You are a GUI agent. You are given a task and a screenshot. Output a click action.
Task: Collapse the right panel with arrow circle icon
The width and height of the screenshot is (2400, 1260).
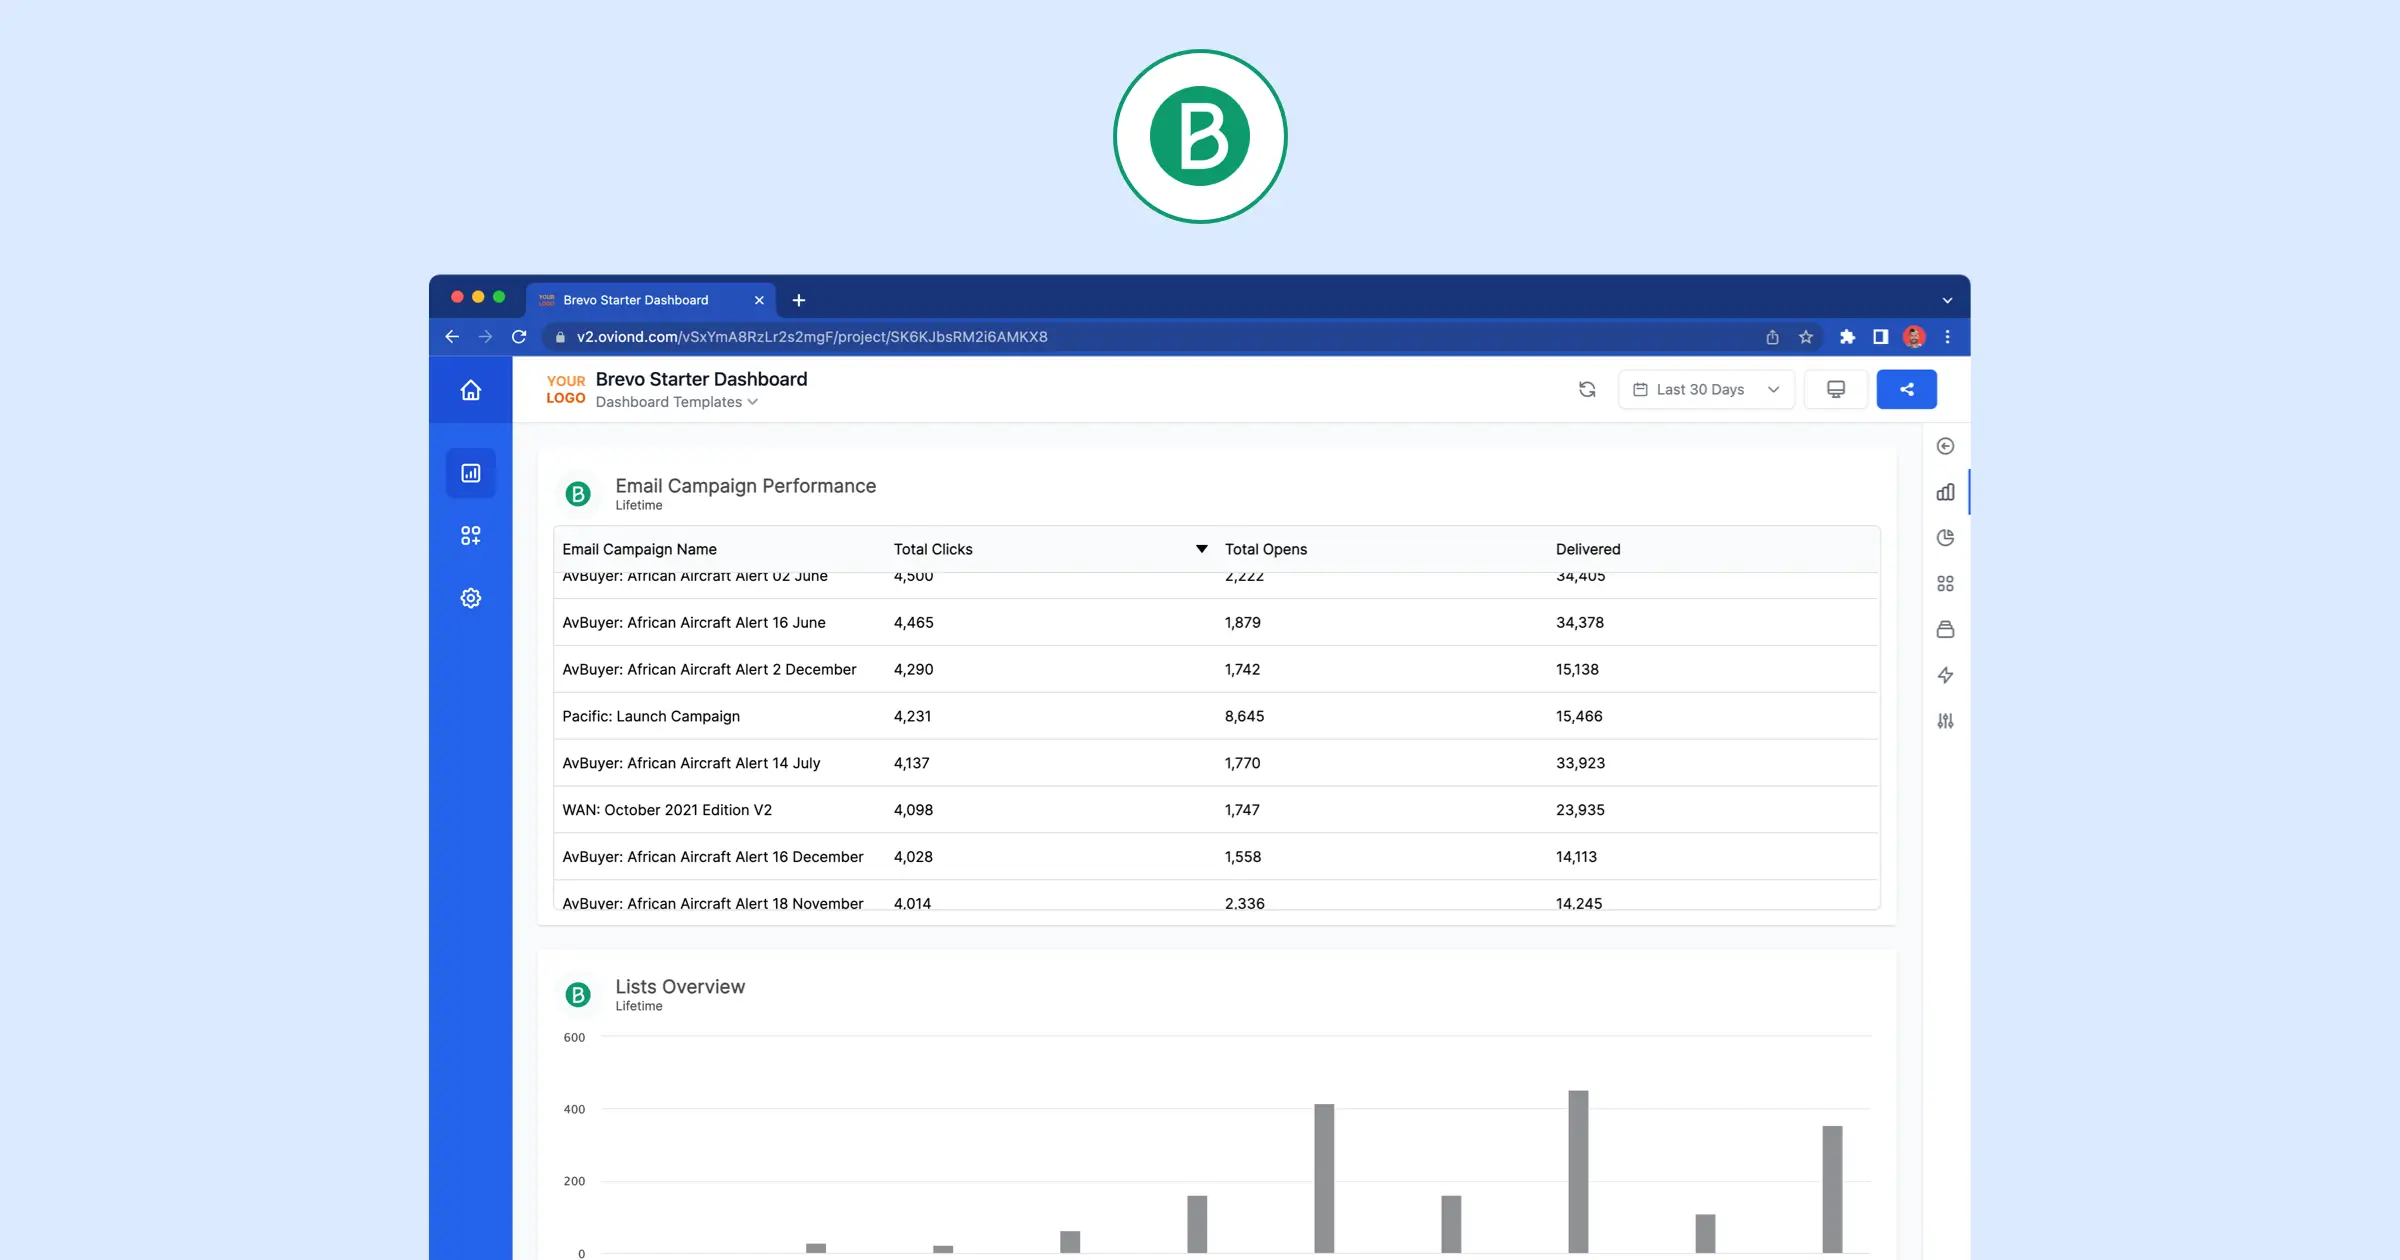(1945, 446)
